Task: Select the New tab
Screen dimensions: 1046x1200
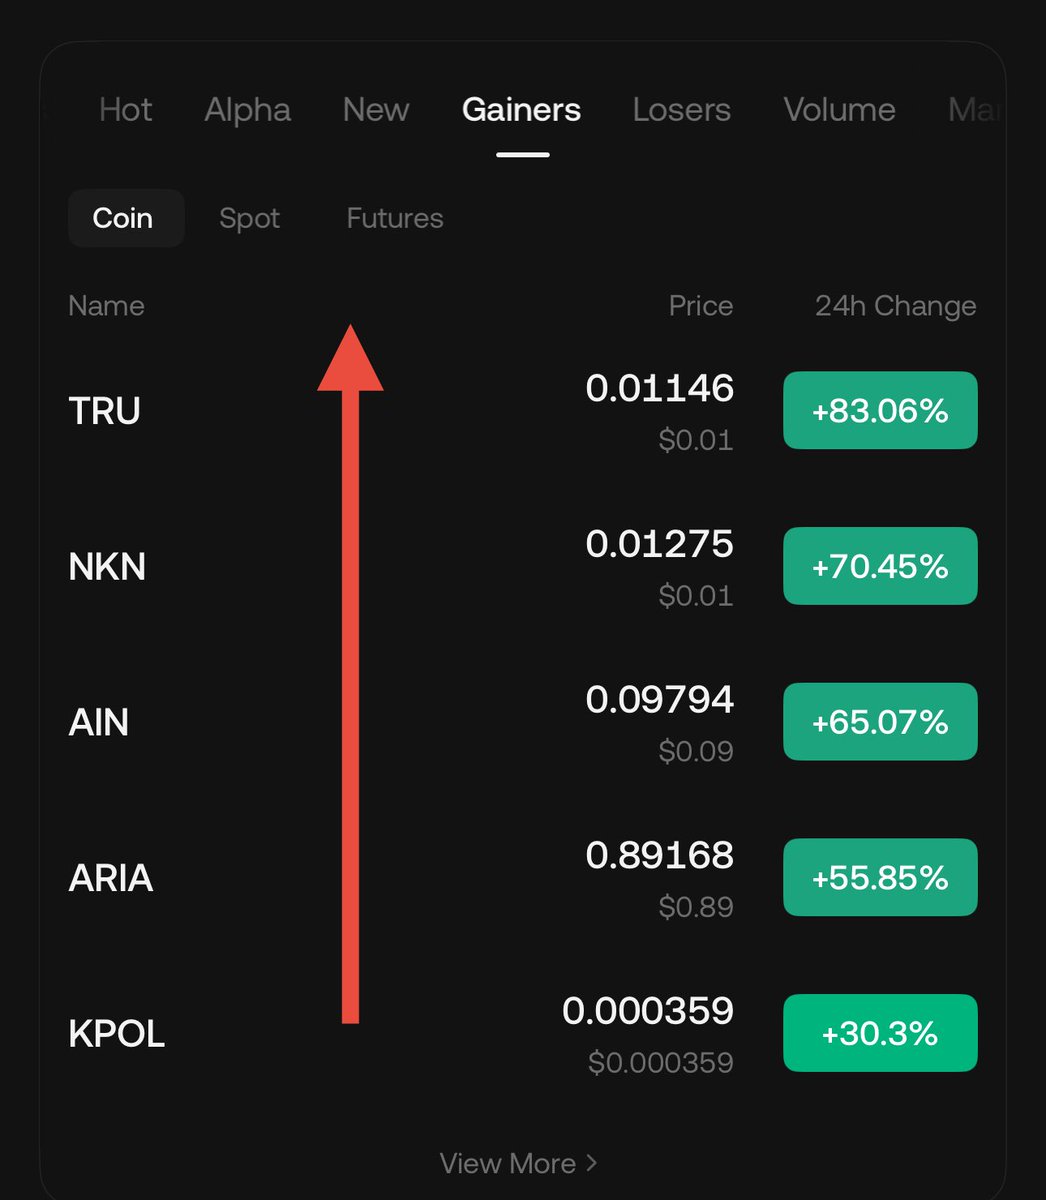Action: [376, 110]
